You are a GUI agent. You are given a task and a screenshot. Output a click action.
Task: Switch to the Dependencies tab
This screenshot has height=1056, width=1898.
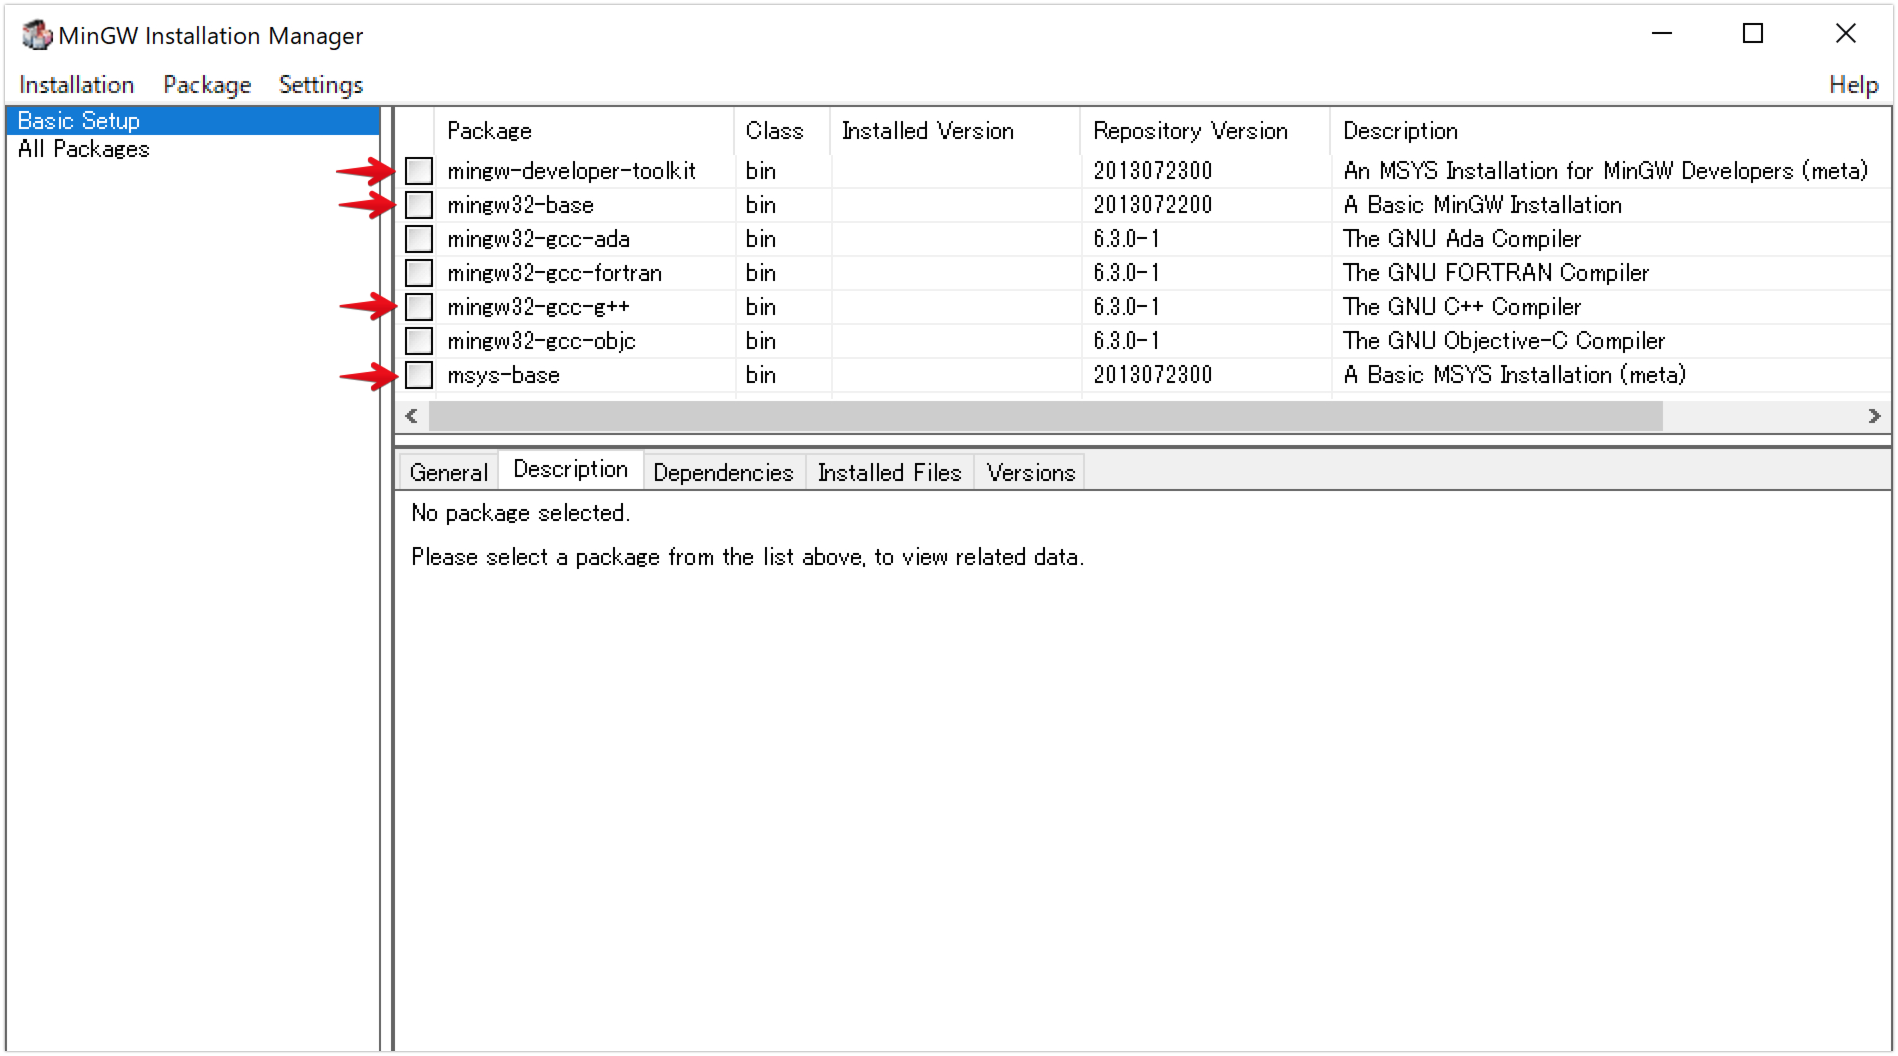click(723, 472)
